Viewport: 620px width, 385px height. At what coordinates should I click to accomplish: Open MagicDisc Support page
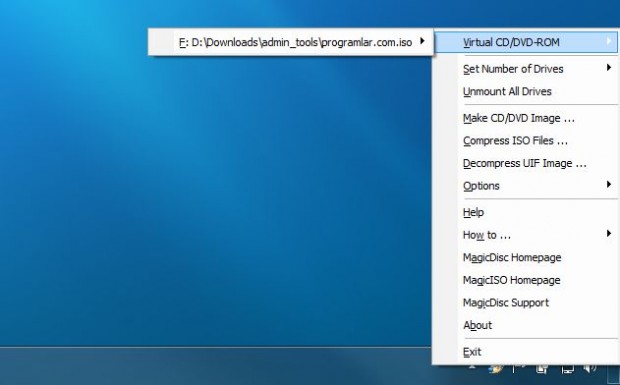point(526,302)
